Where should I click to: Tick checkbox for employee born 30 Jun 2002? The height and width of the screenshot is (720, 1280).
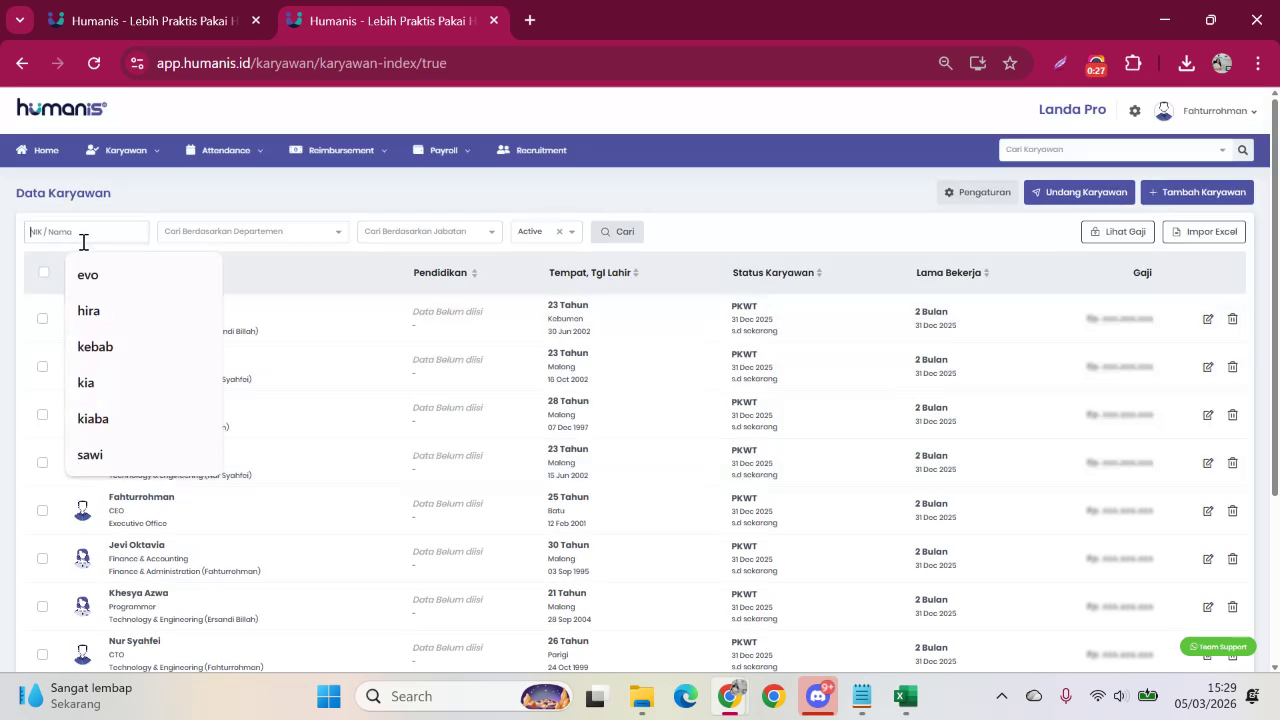point(42,319)
